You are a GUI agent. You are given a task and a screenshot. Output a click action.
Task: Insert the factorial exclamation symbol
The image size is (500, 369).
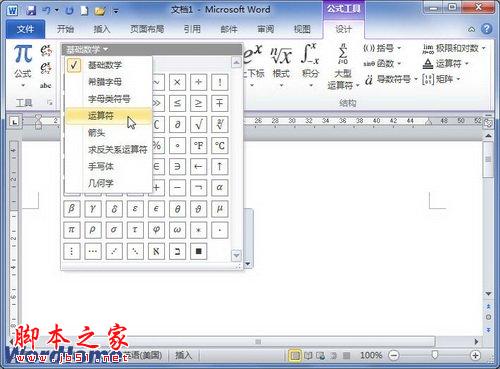220,82
